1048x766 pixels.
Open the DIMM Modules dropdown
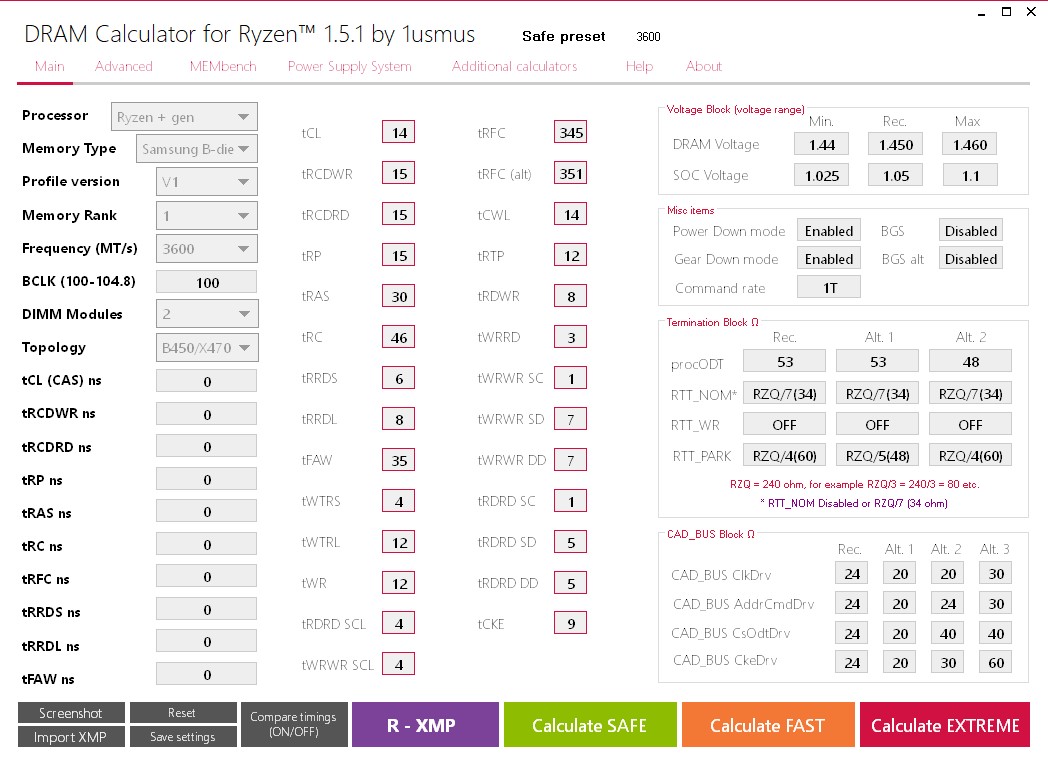[207, 314]
